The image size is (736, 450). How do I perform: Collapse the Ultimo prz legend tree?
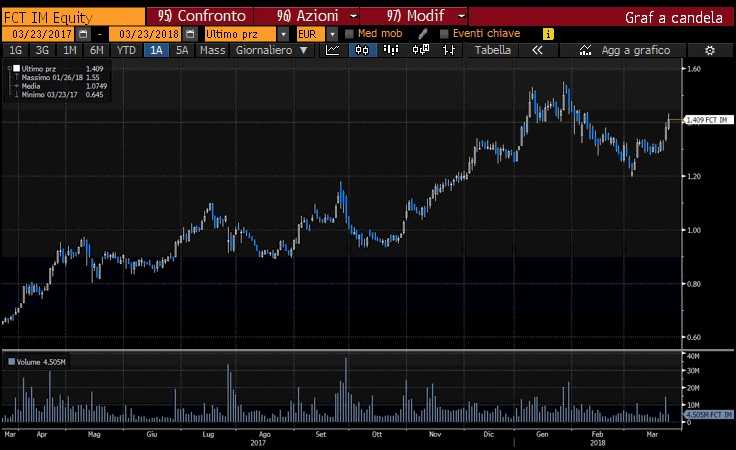point(9,69)
